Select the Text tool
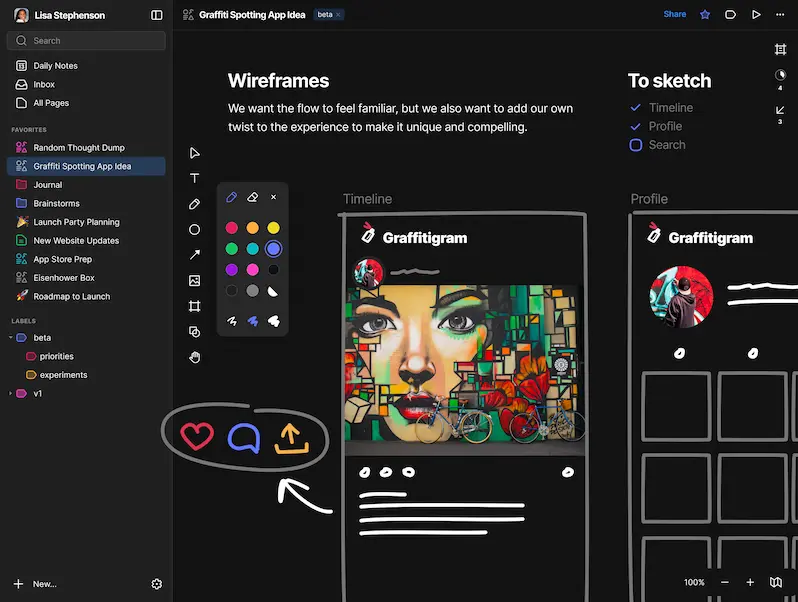 coord(194,178)
